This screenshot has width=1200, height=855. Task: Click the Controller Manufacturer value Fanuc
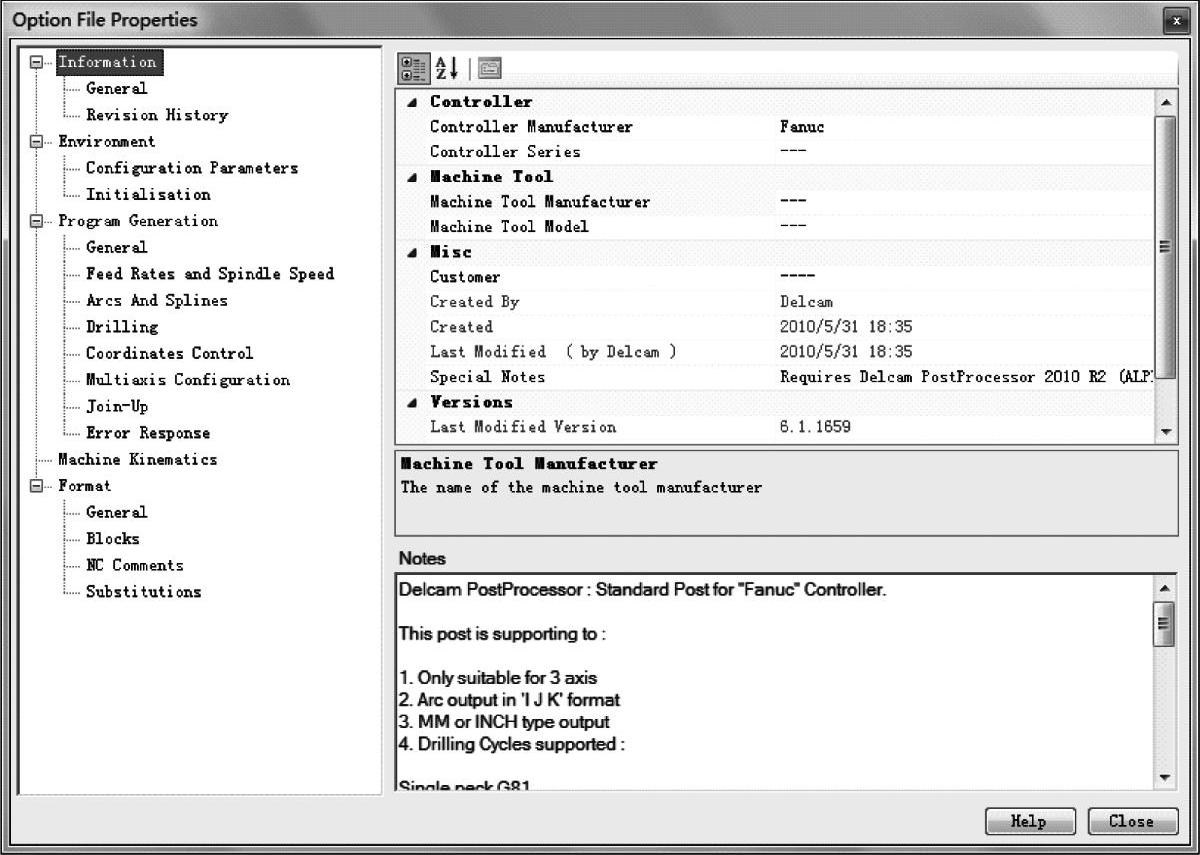(802, 127)
